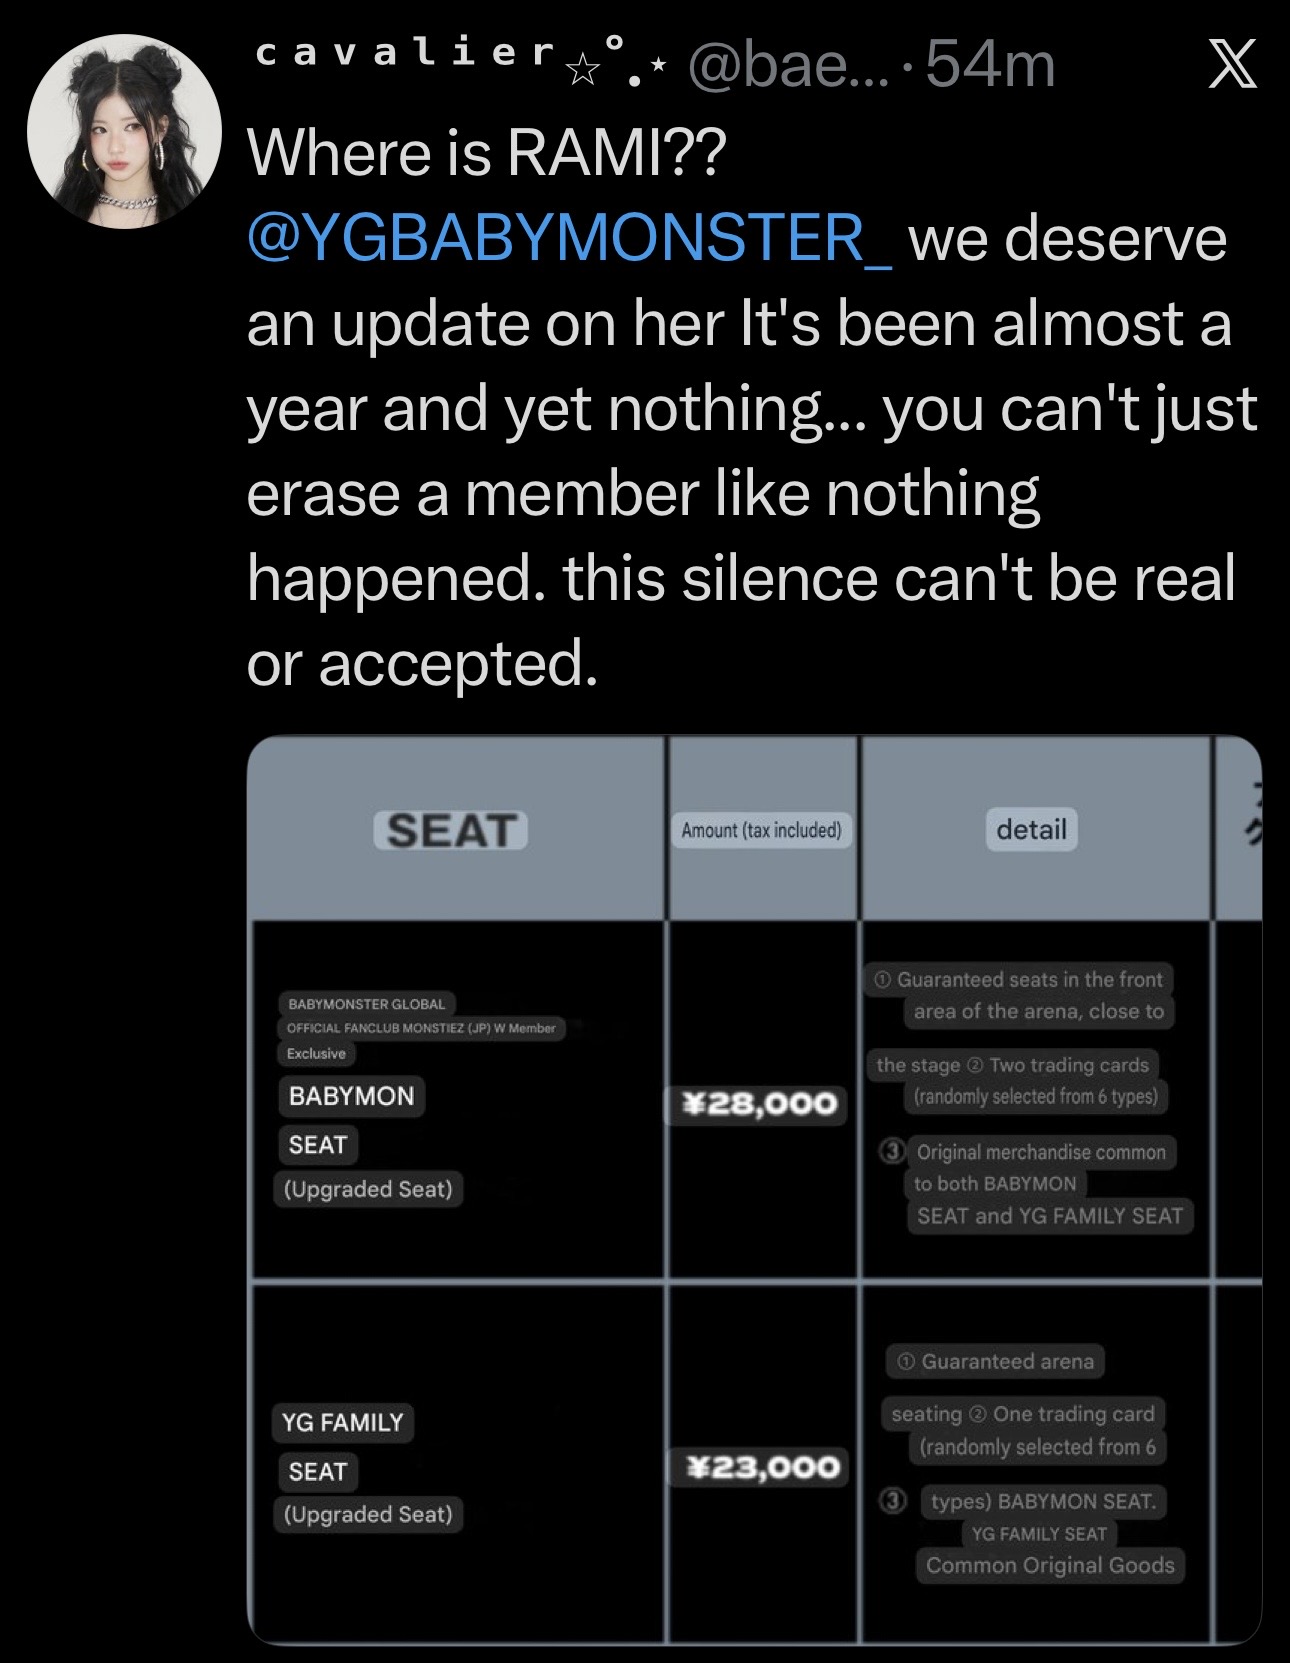Image resolution: width=1290 pixels, height=1663 pixels.
Task: Select the YG FAMILY seat label
Action: [342, 1422]
